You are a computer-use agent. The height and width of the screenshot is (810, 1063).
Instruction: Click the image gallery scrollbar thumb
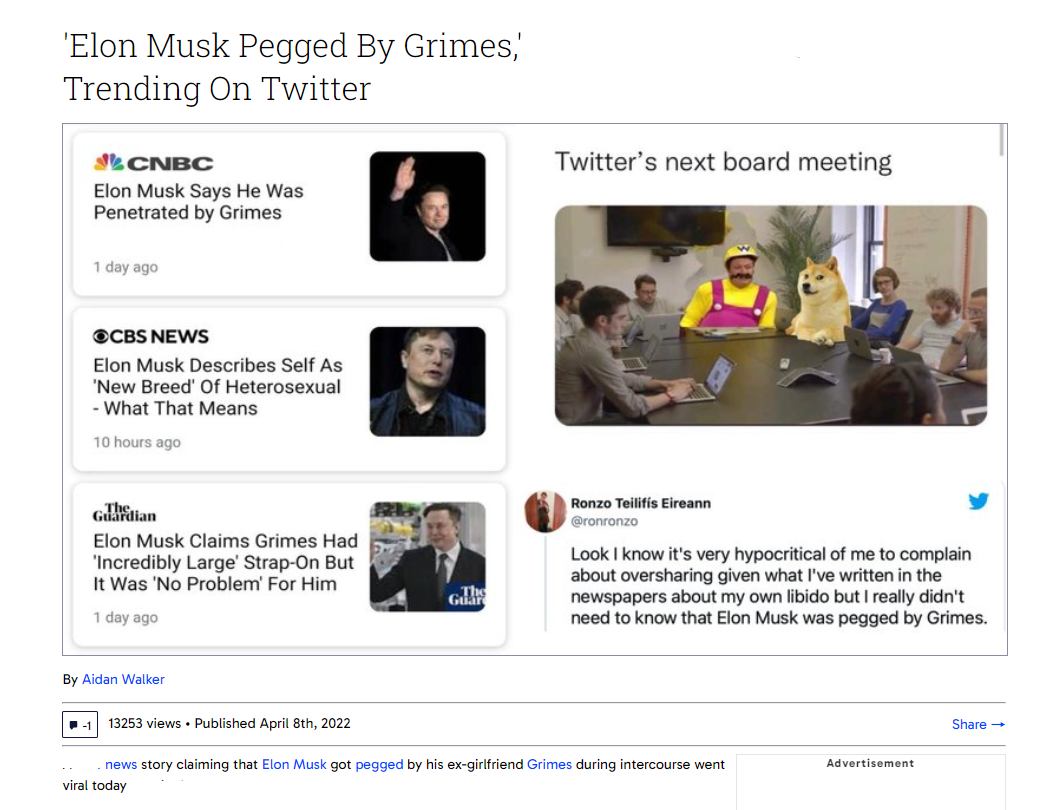pos(1002,140)
